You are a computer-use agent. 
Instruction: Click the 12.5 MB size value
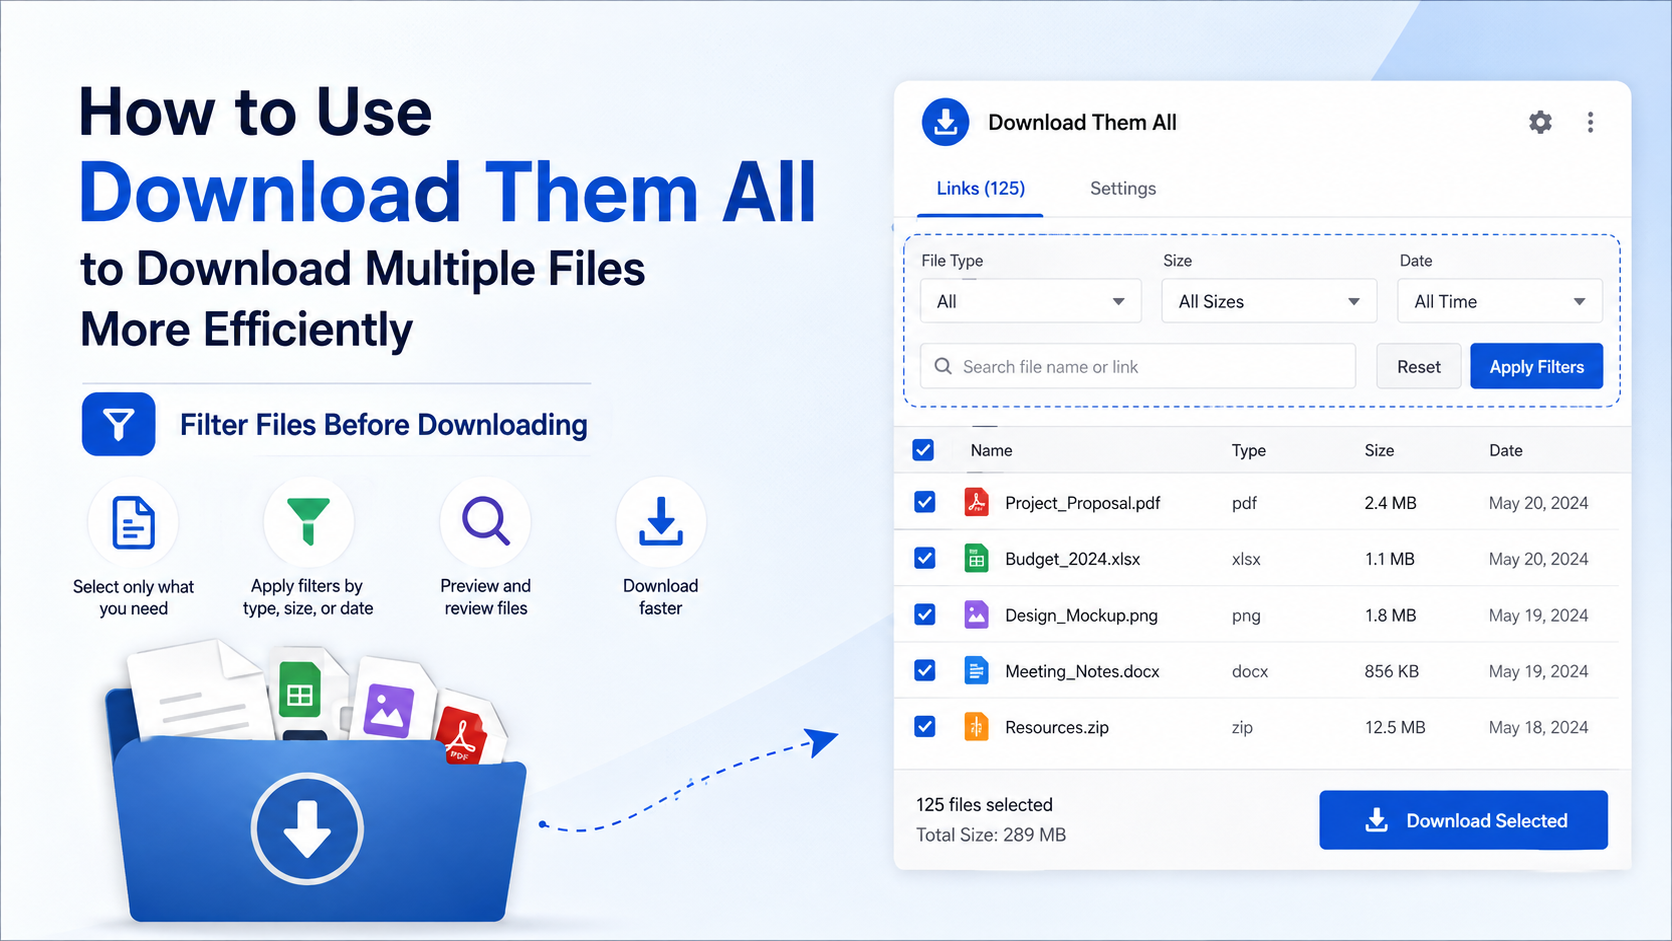click(x=1395, y=726)
